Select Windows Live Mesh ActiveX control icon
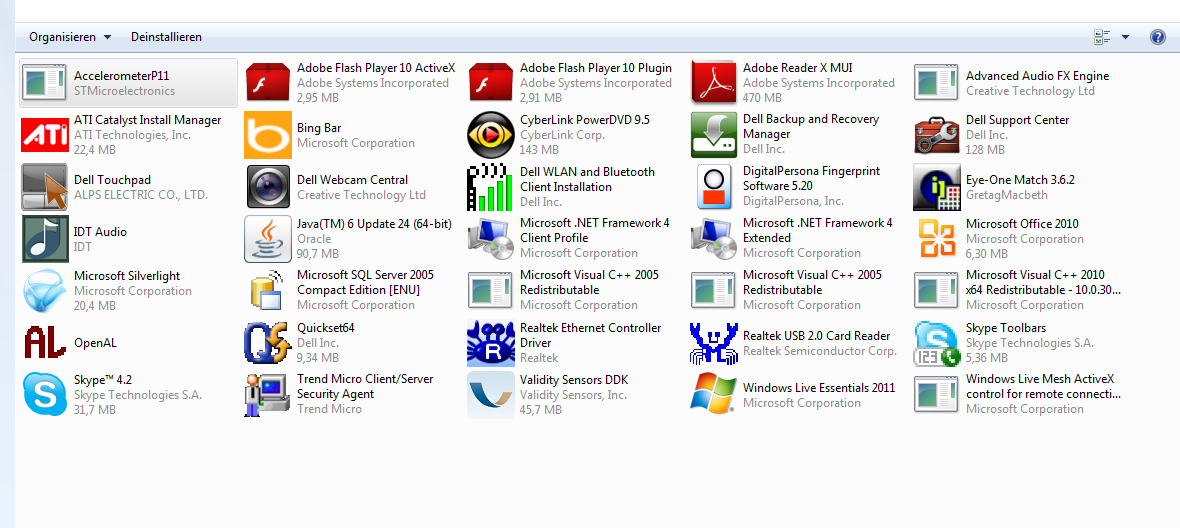Image resolution: width=1180 pixels, height=528 pixels. tap(937, 394)
